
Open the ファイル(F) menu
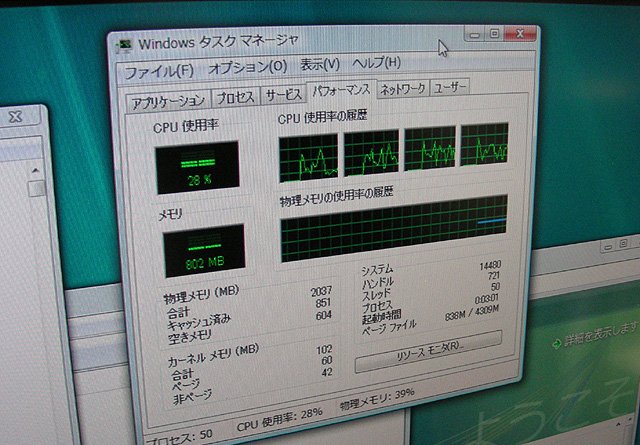[x=158, y=72]
